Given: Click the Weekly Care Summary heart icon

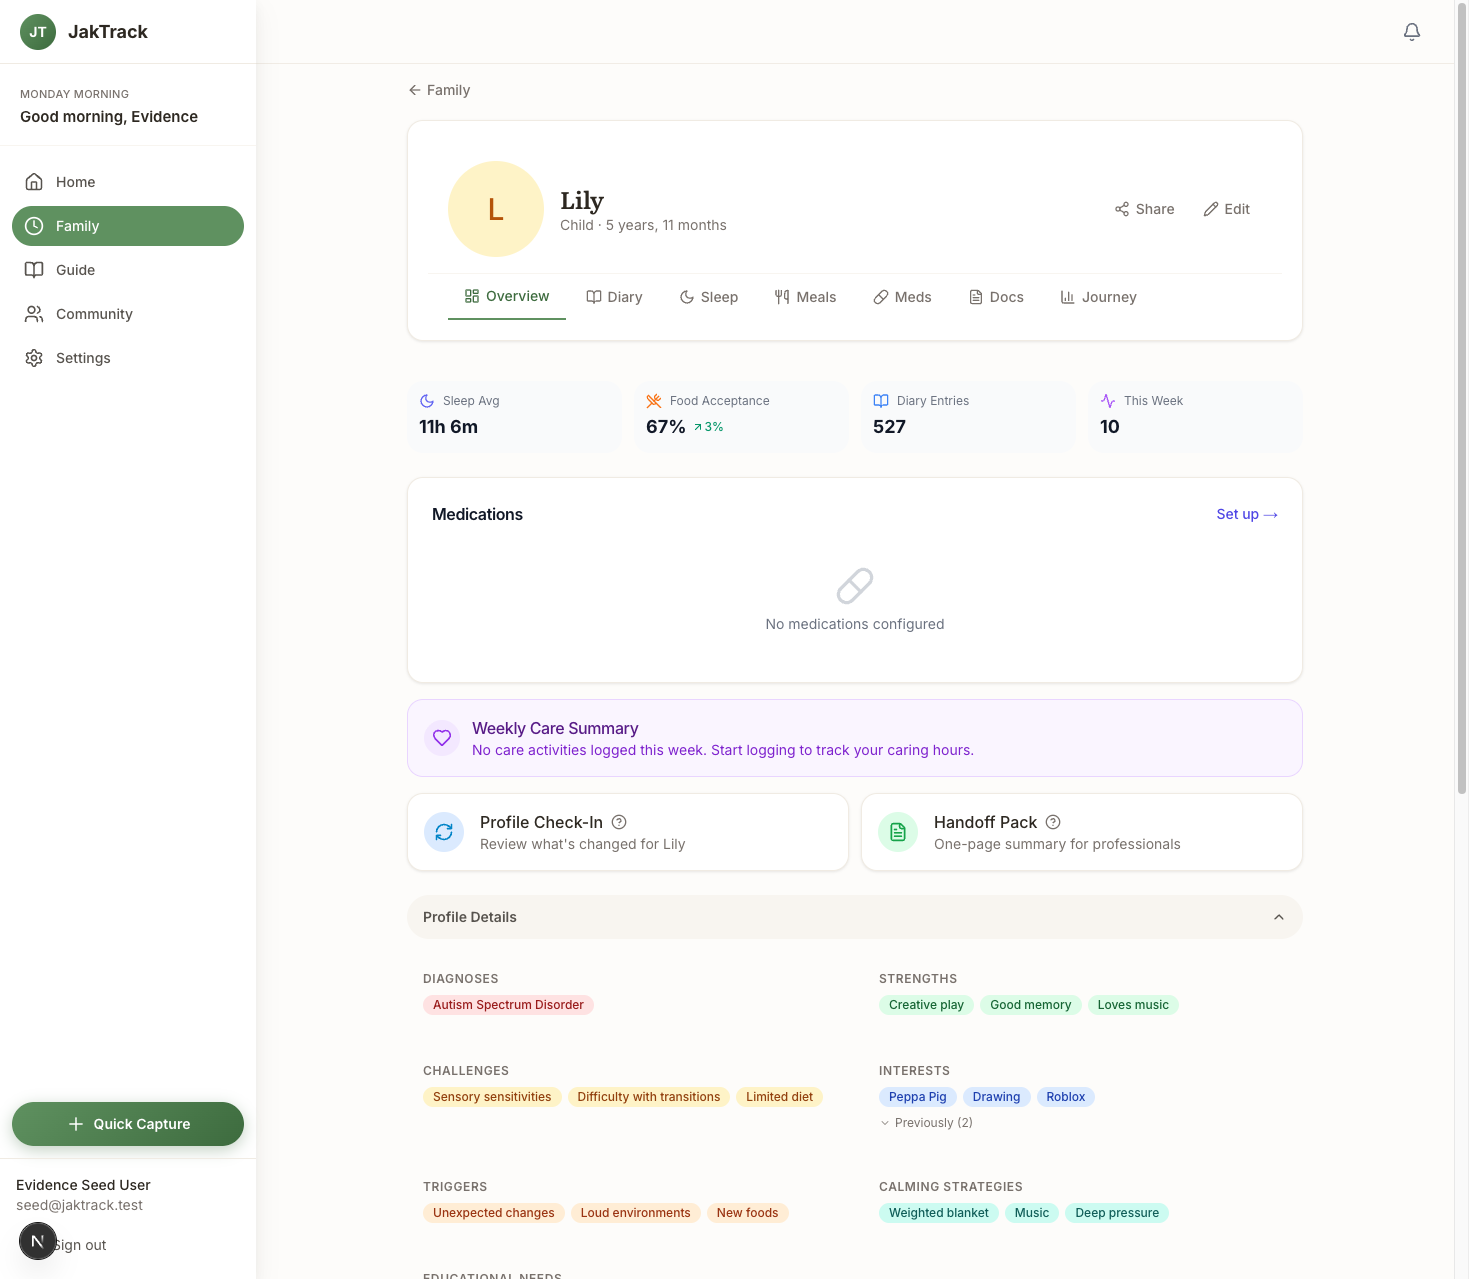Looking at the screenshot, I should coord(442,738).
